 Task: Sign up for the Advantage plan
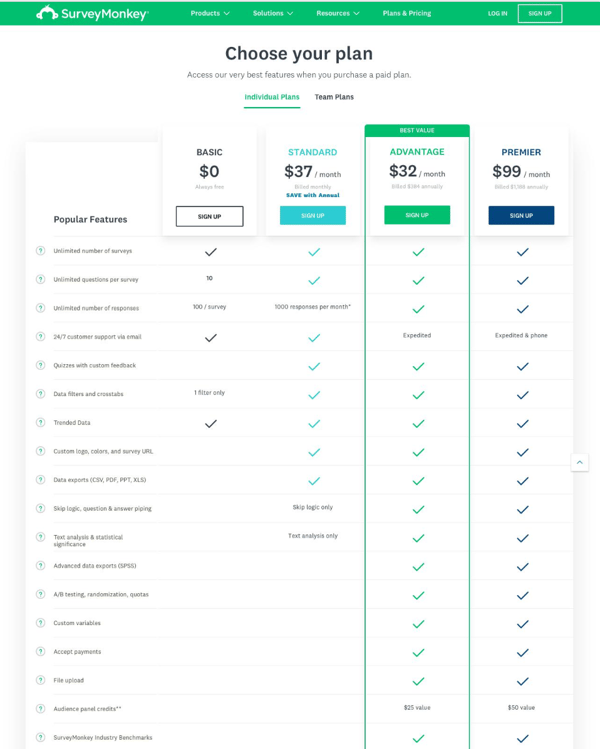[417, 215]
